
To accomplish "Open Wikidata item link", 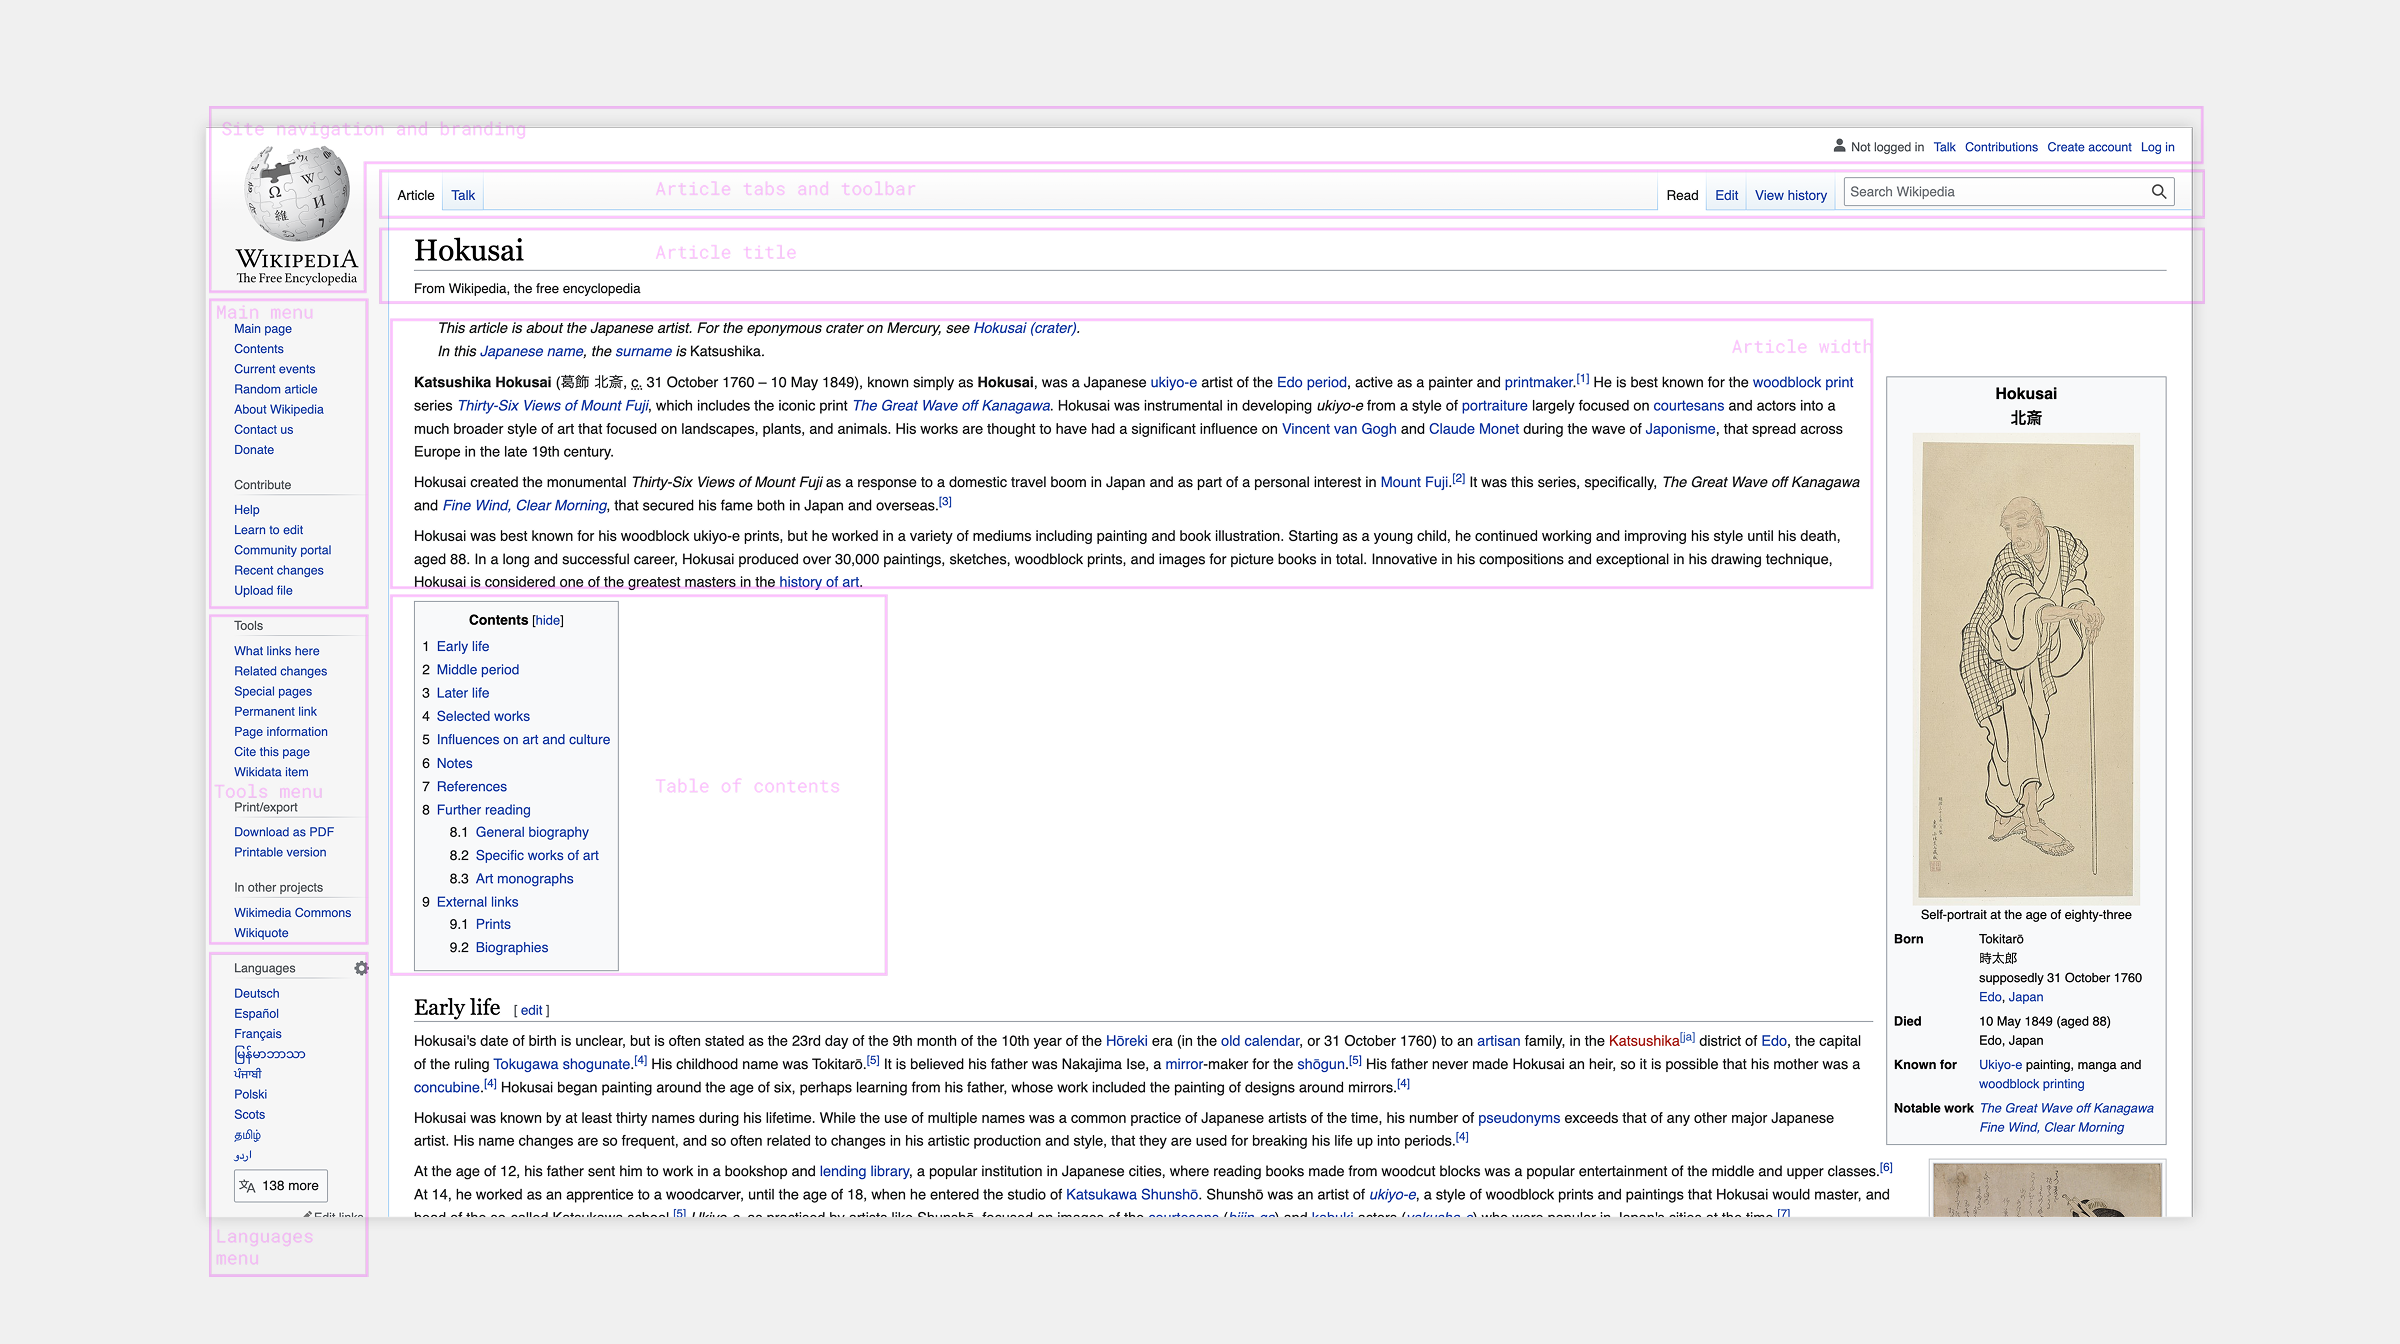I will (271, 772).
